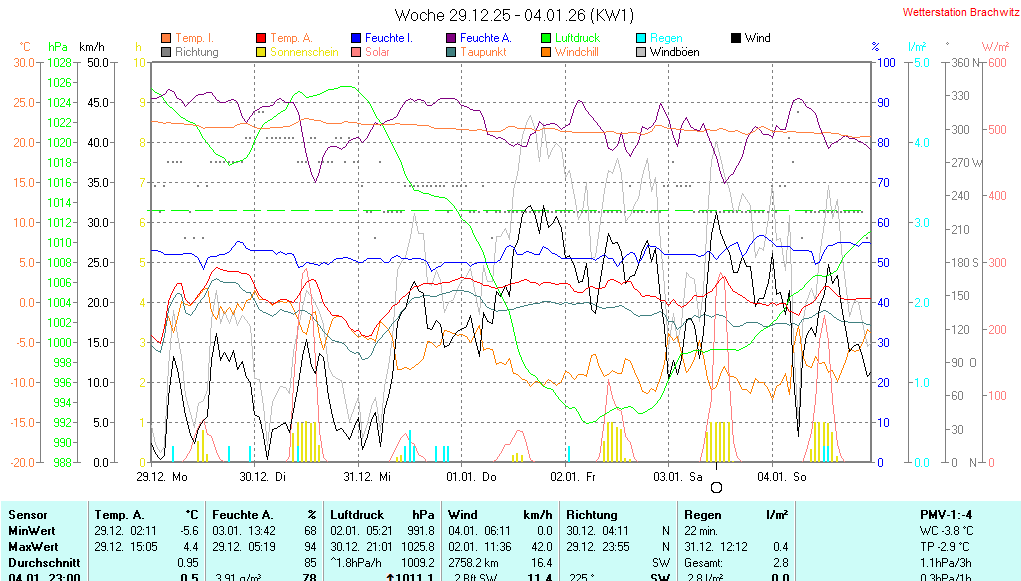Screen dimensions: 1021x581
Task: Click the Taupunkt legend label
Action: (x=482, y=52)
